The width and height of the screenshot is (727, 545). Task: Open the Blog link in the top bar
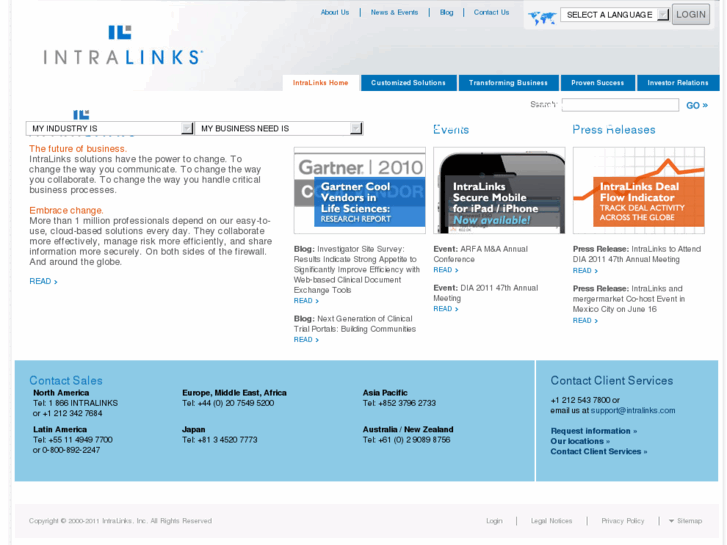(446, 13)
